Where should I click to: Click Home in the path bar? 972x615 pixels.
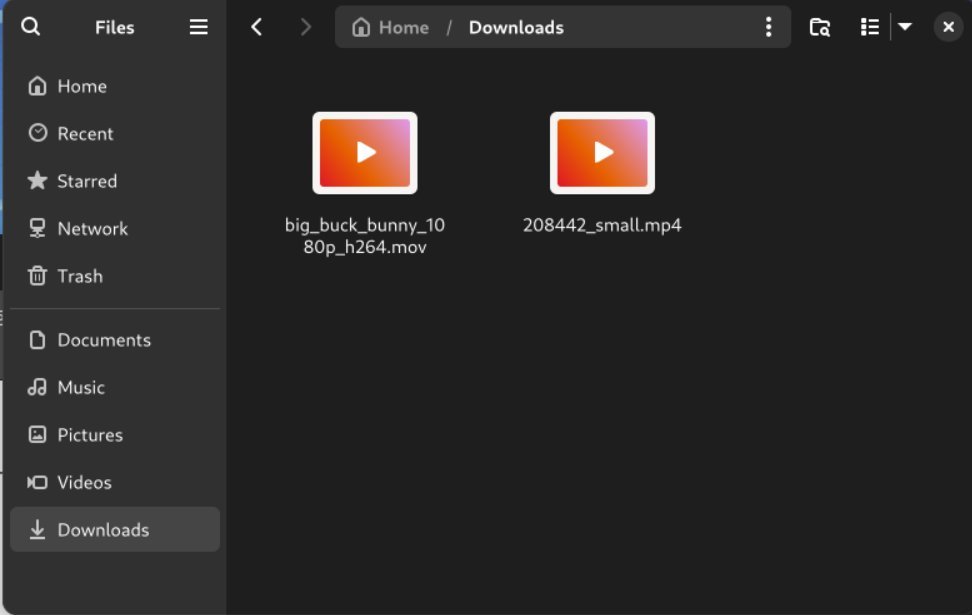[391, 27]
